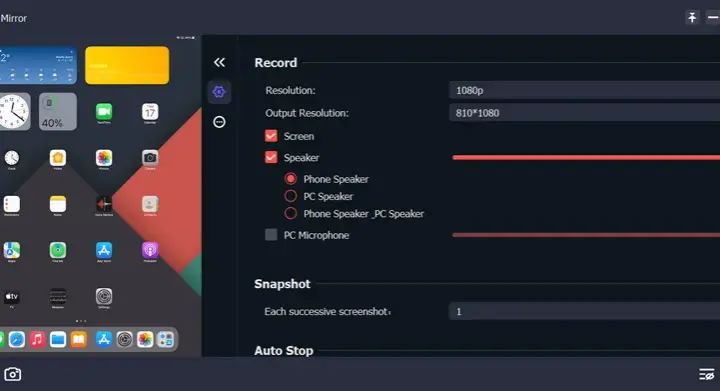Screen dimensions: 720x391
Task: Open Settings on the home screen grid
Action: pos(104,296)
